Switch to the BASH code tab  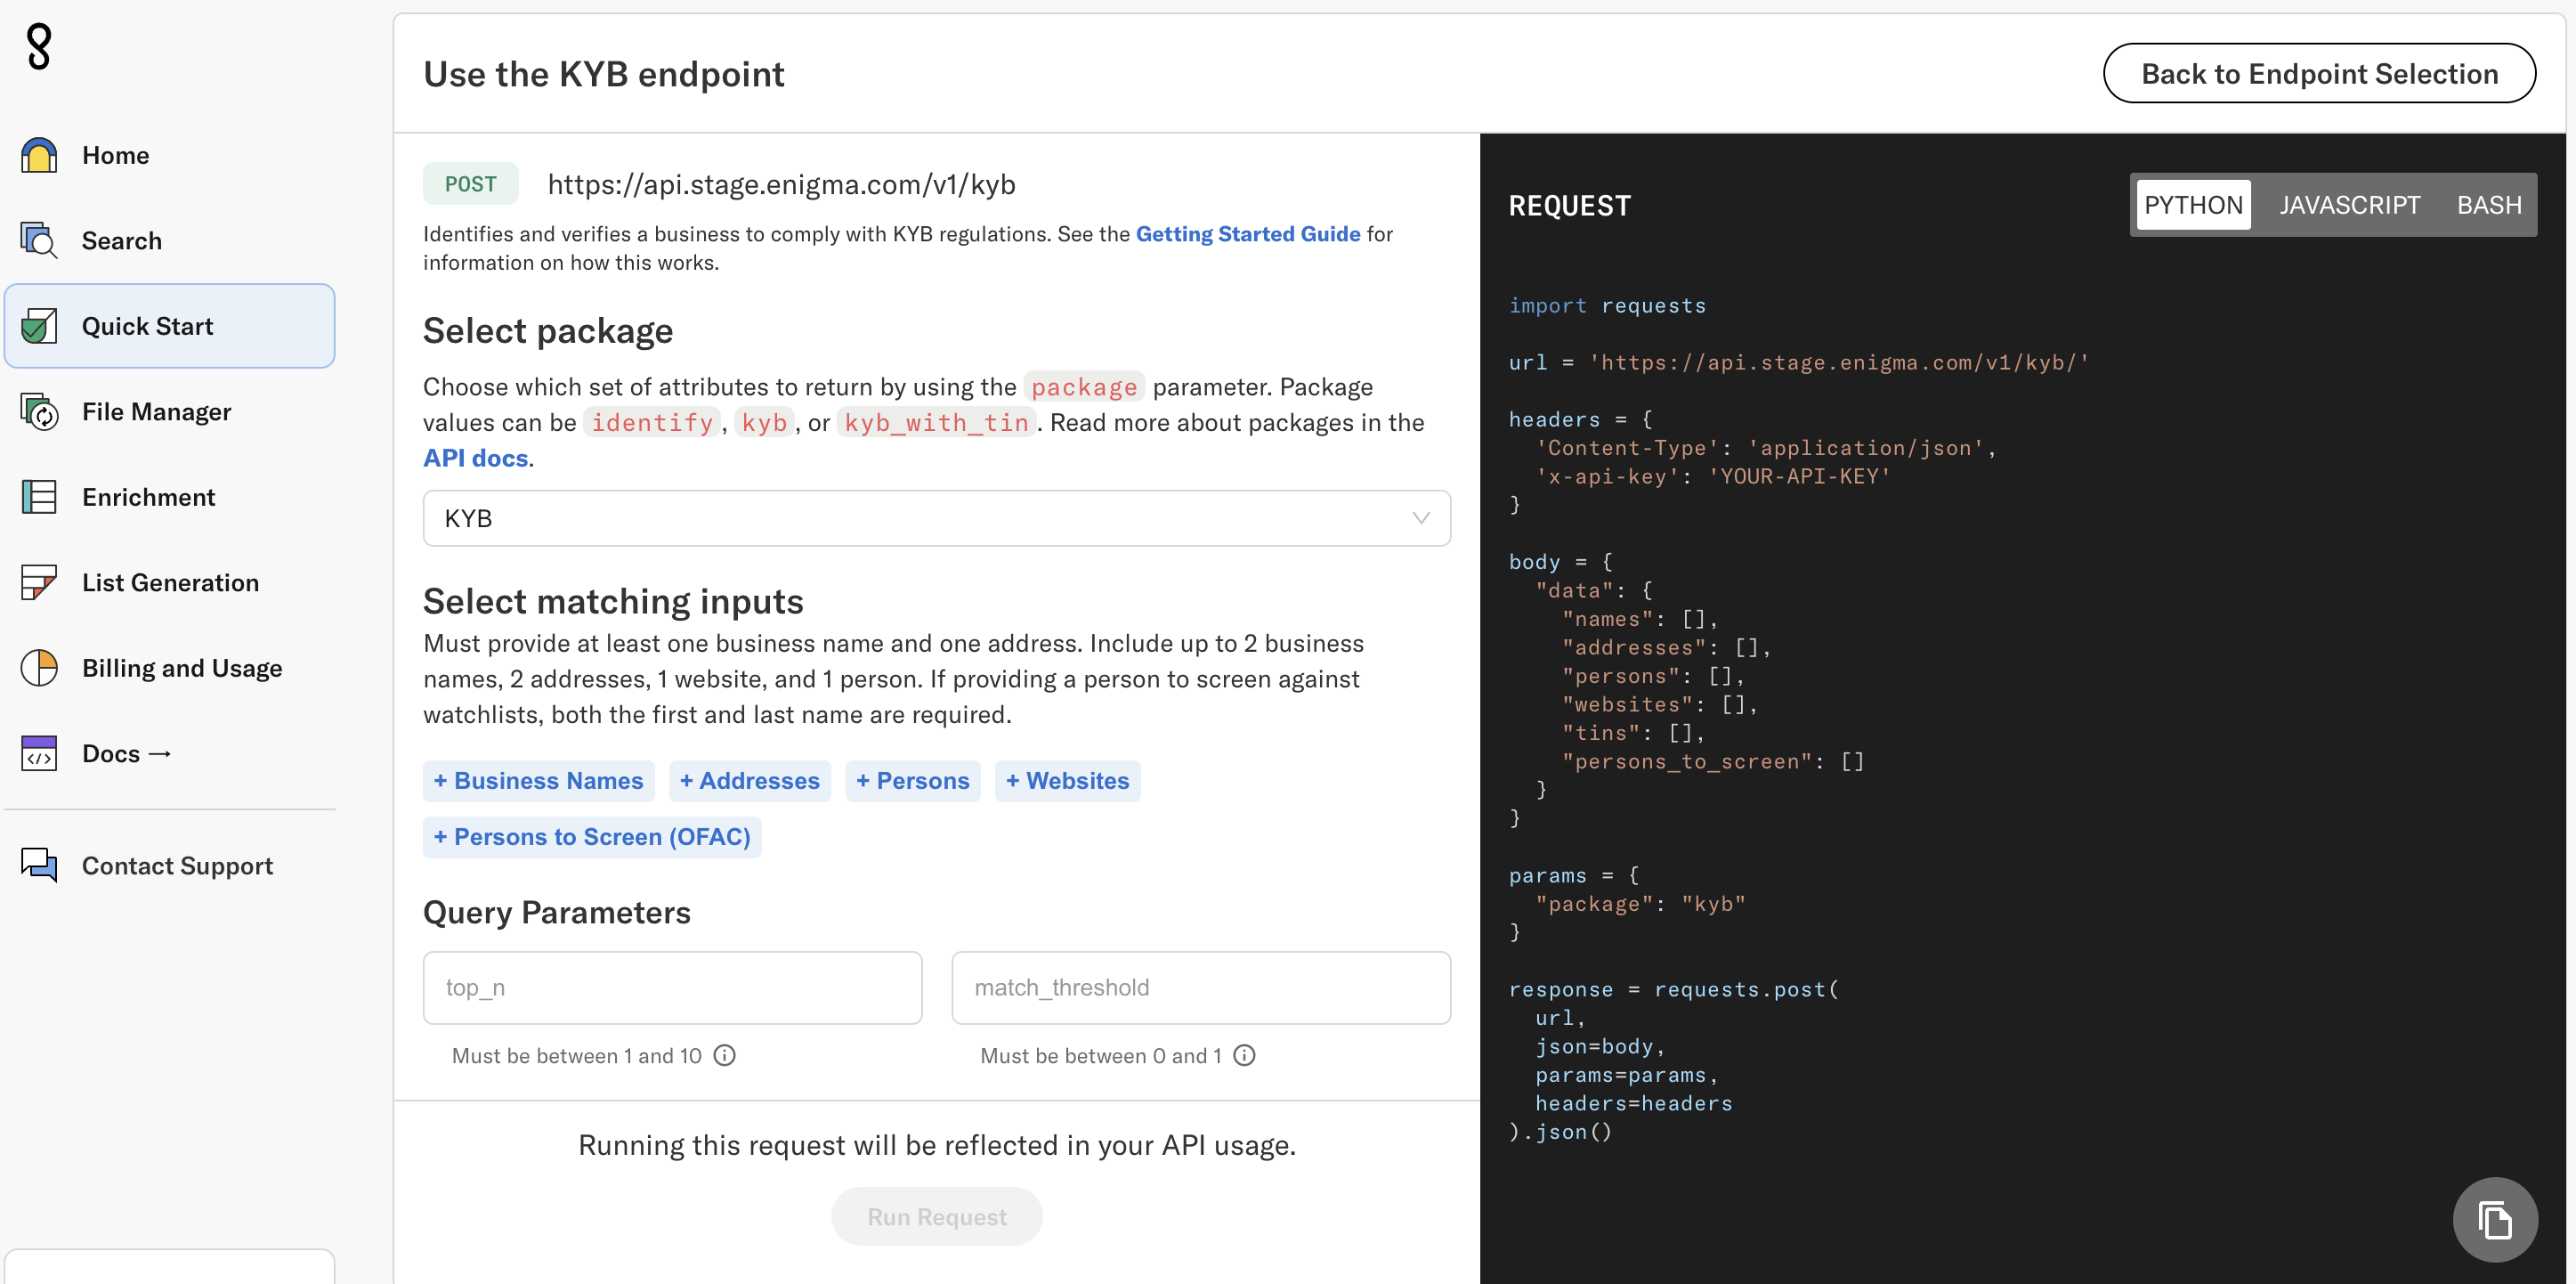(2488, 205)
